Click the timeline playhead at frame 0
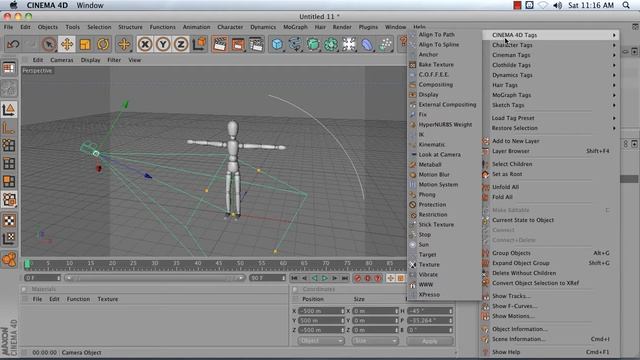The height and width of the screenshot is (360, 640). (x=27, y=264)
